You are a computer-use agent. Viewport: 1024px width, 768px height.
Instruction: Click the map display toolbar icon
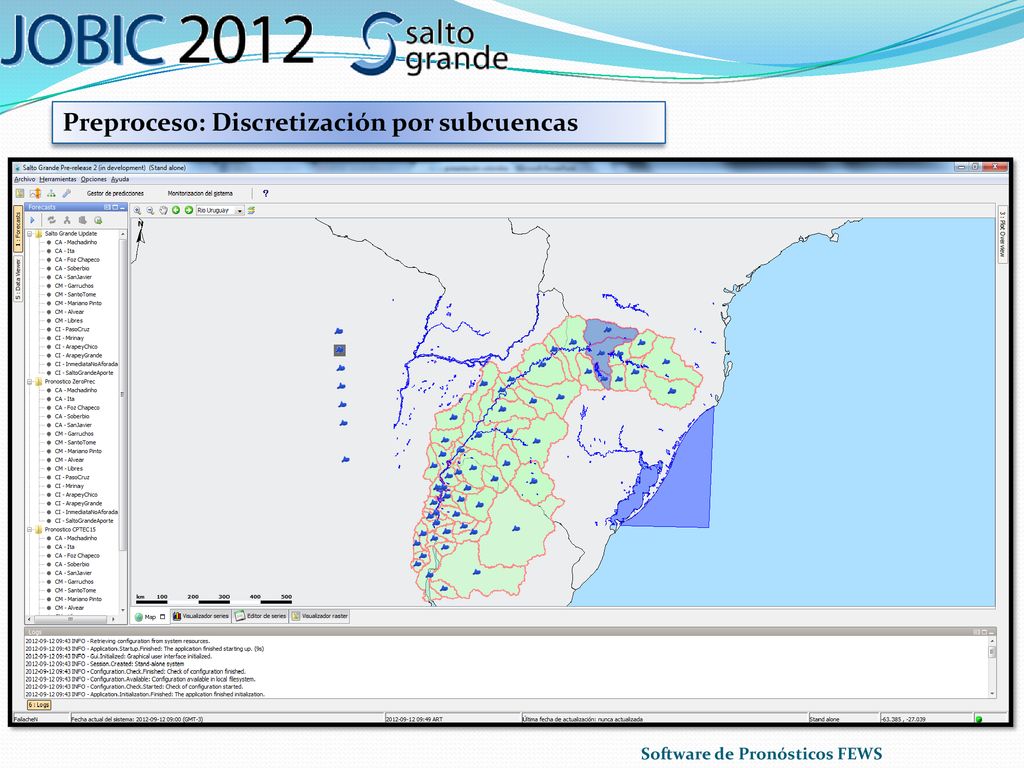[20, 193]
